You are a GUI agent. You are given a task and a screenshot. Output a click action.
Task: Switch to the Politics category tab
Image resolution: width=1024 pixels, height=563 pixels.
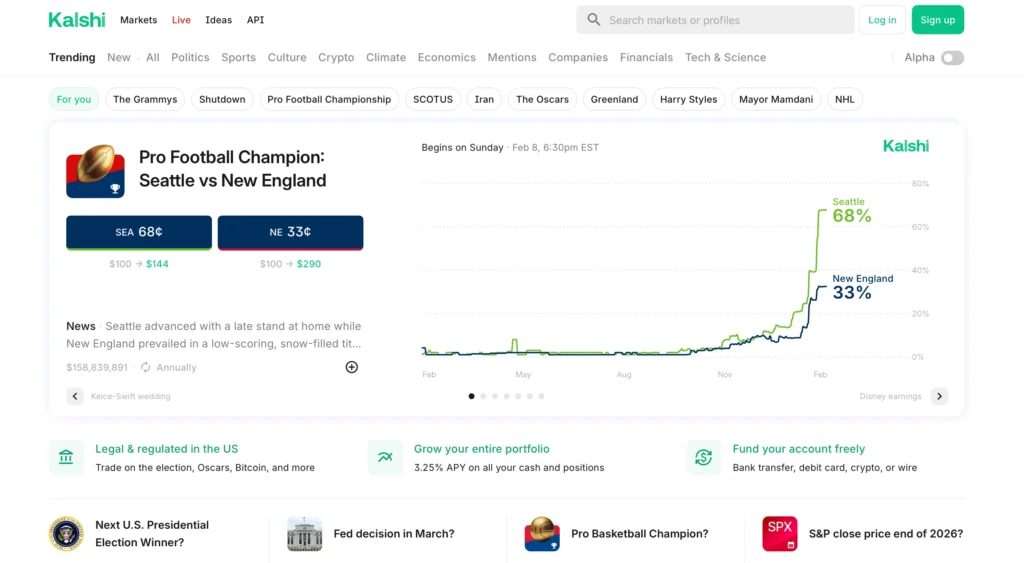[x=190, y=58]
